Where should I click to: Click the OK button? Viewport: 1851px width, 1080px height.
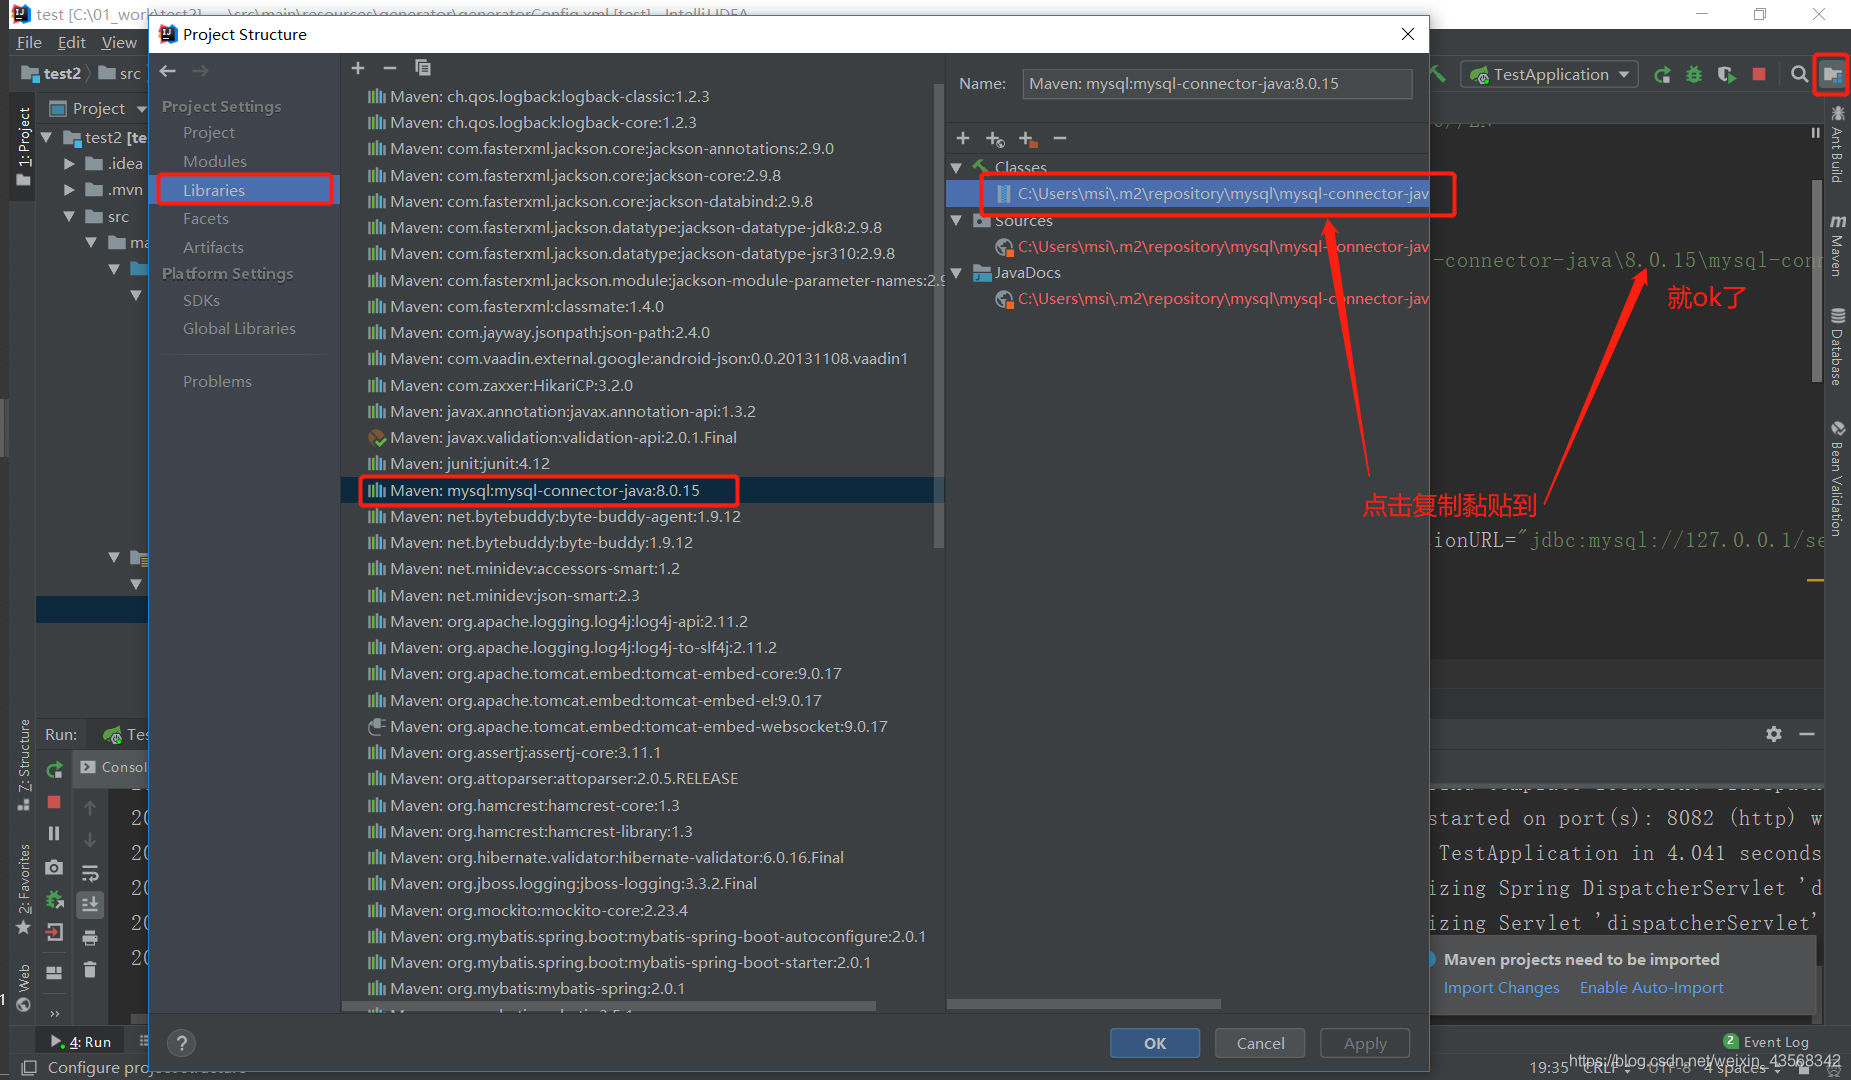[1155, 1043]
